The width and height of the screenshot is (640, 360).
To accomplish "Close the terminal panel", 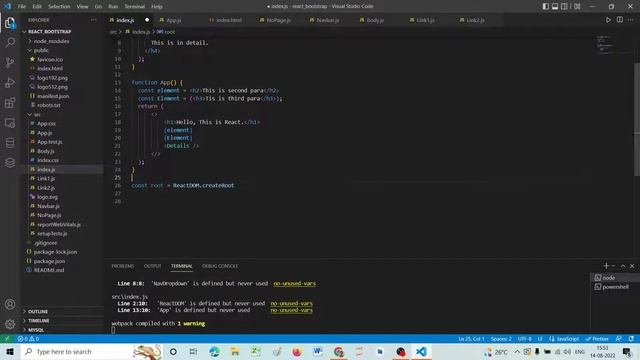I will pyautogui.click(x=632, y=266).
